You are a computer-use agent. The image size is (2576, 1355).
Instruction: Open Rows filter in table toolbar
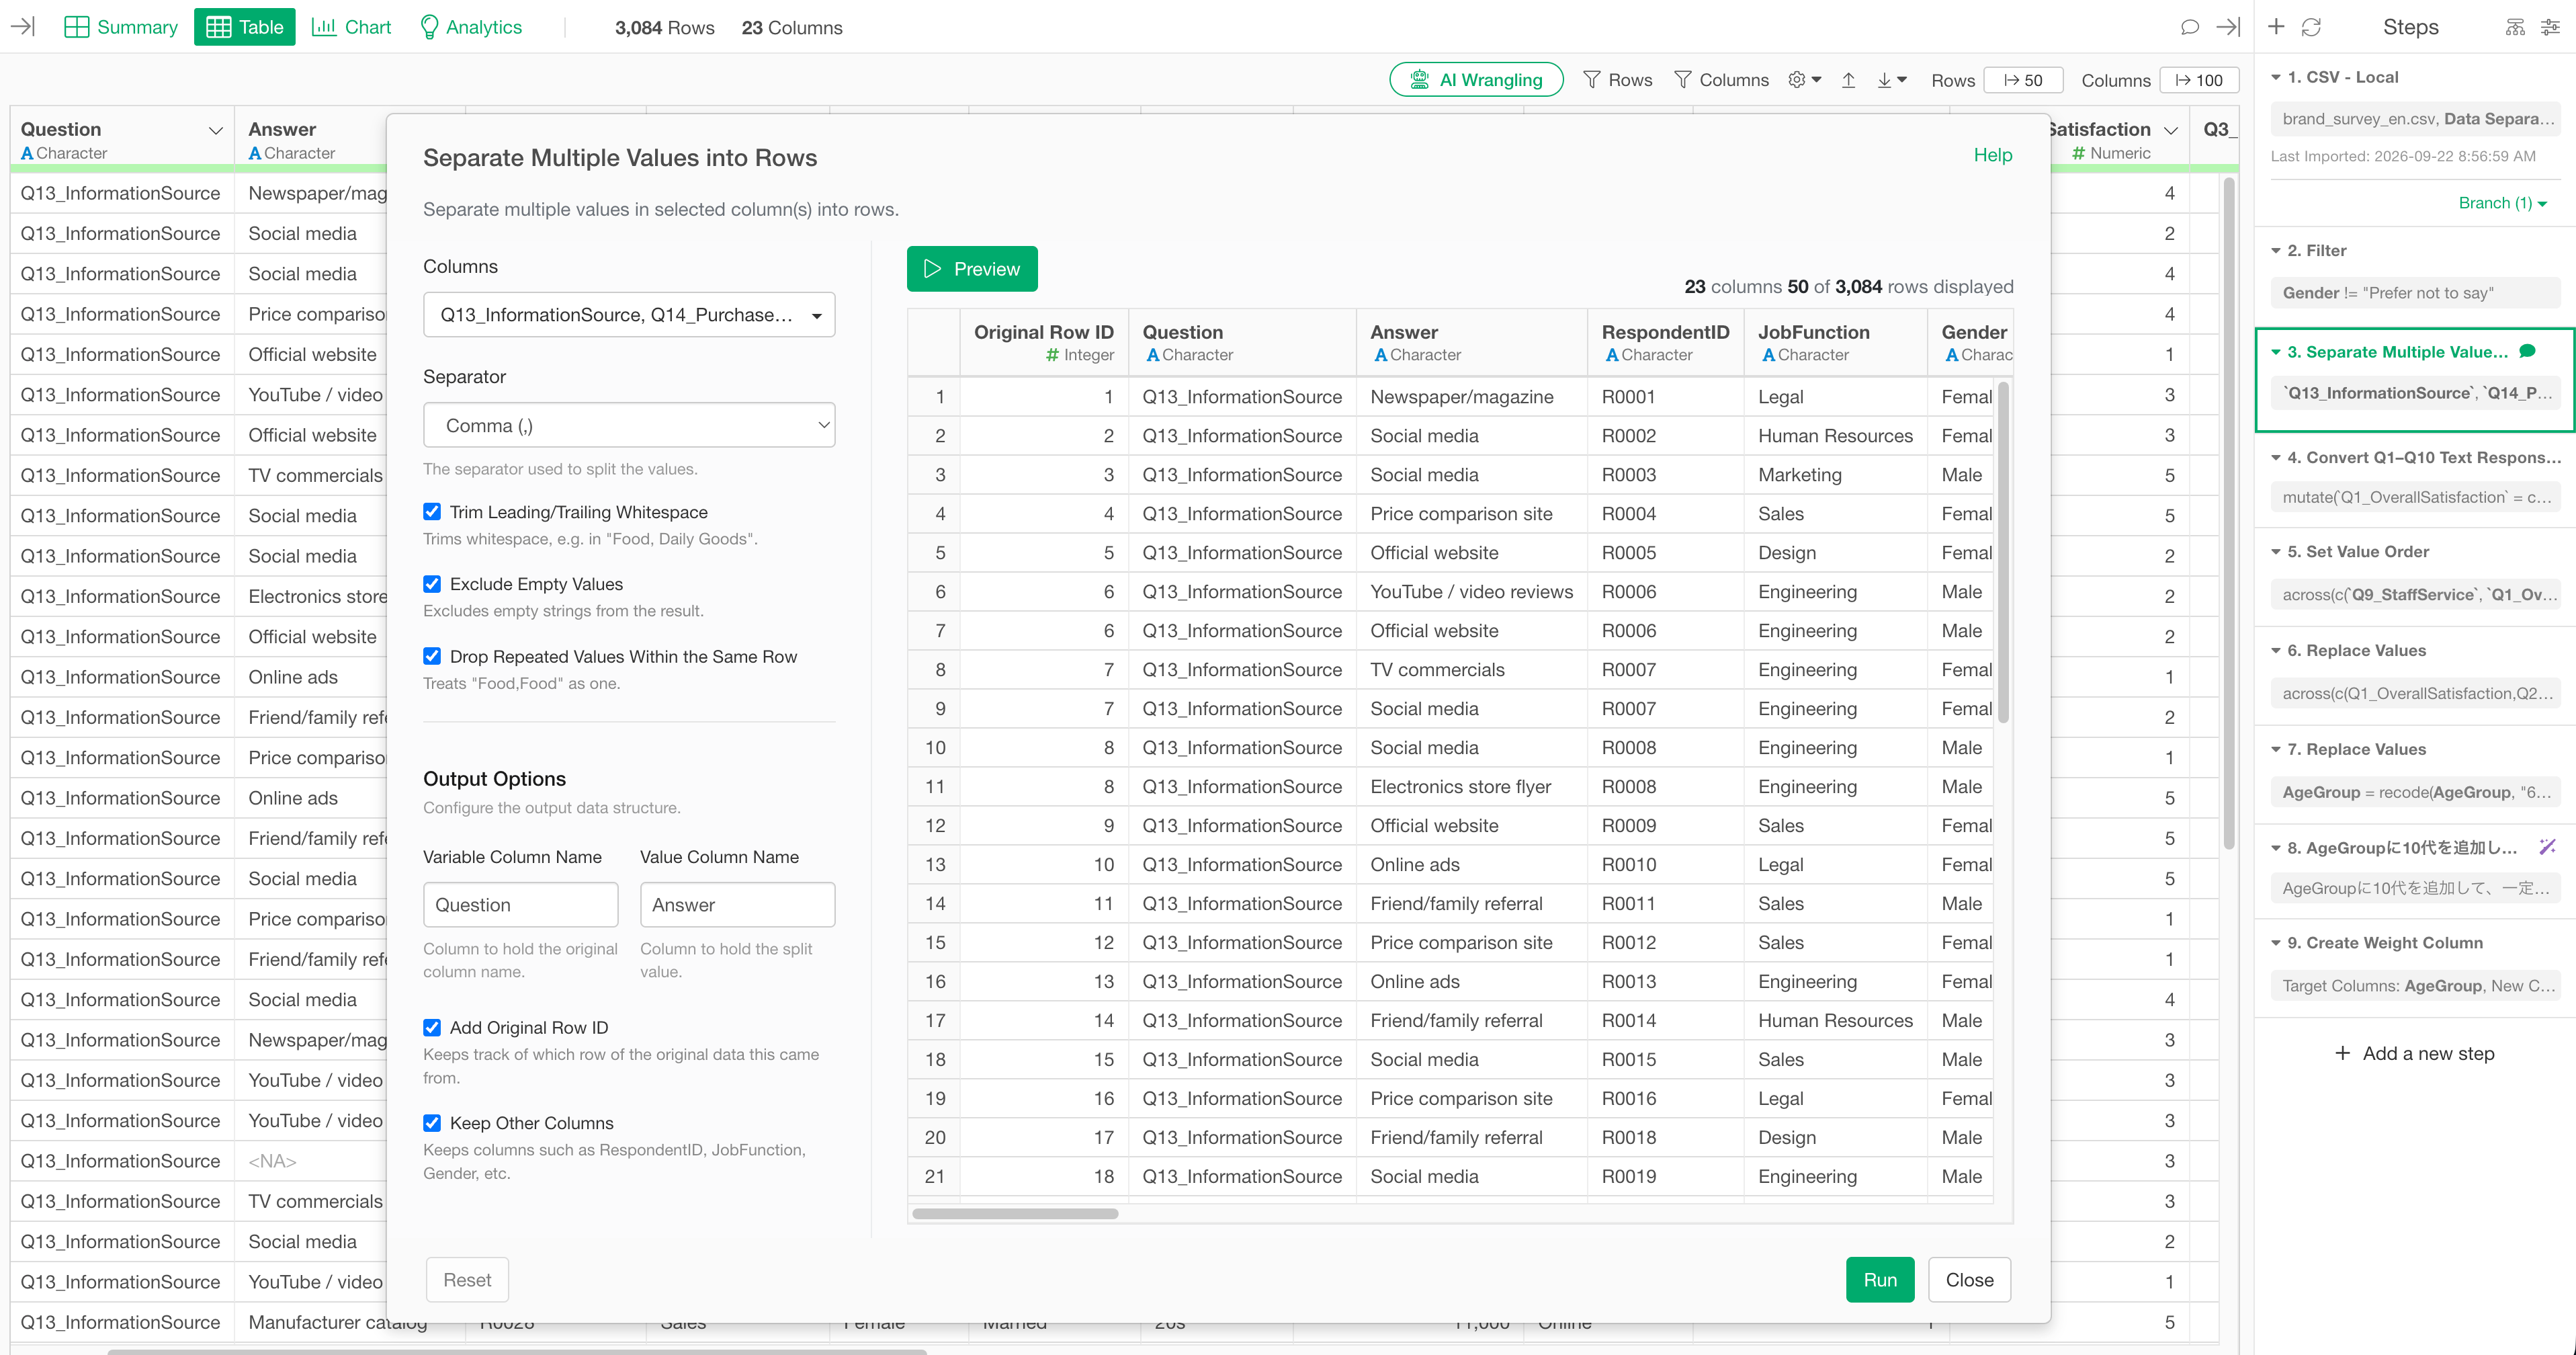coord(1617,80)
